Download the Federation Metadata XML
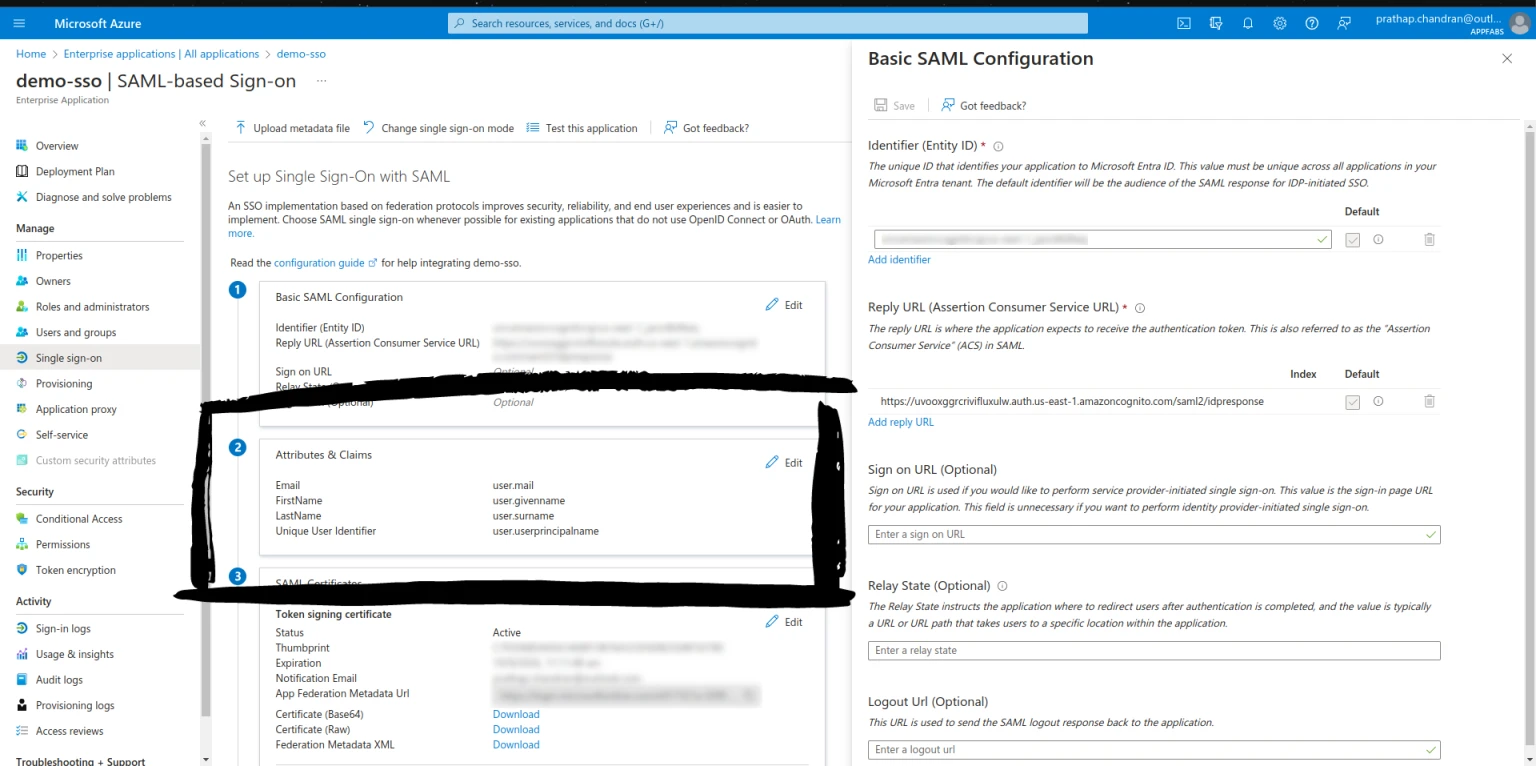 pos(516,745)
